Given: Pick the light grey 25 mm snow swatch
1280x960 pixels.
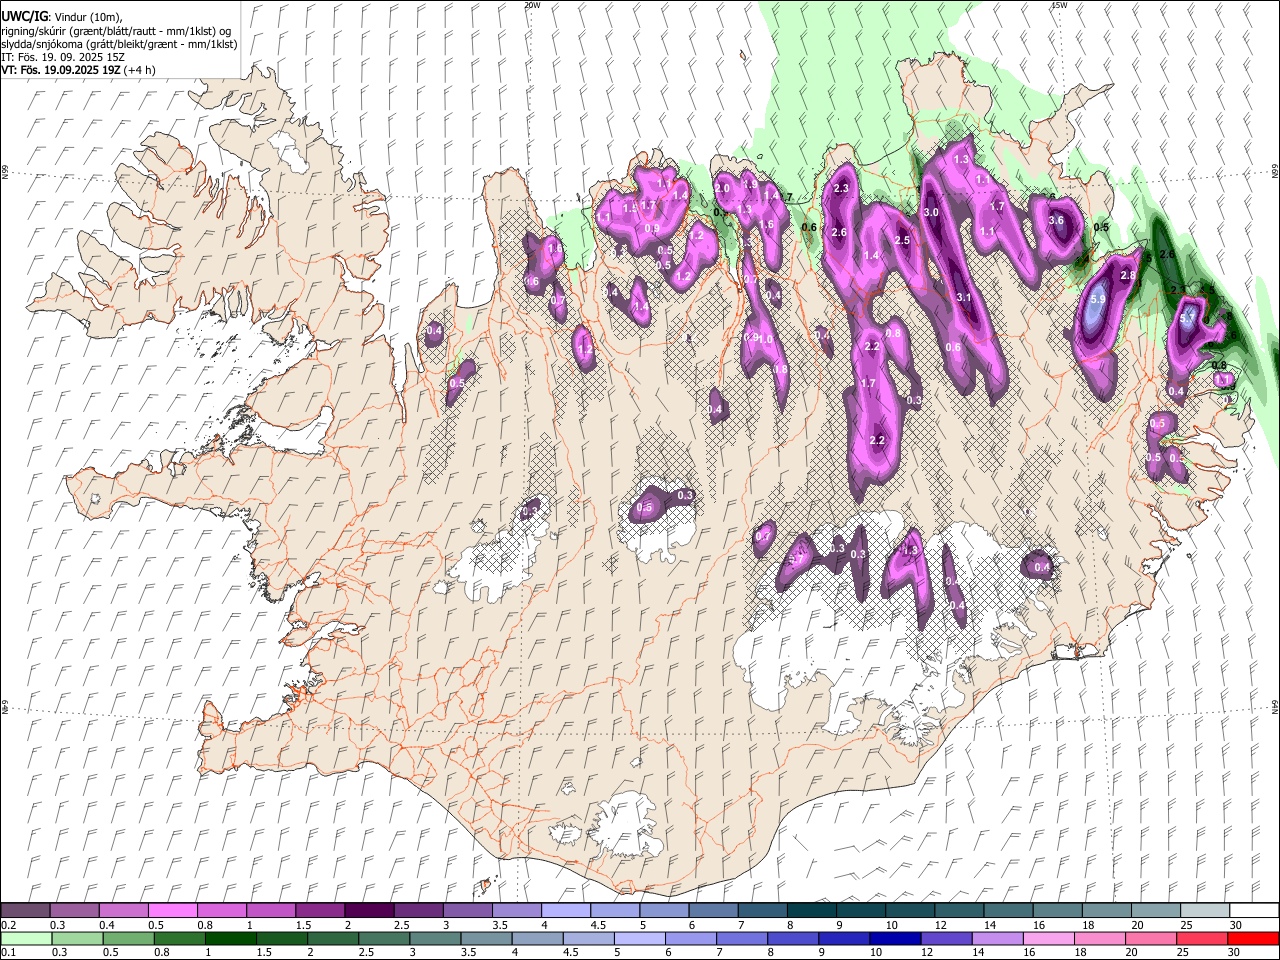Looking at the screenshot, I should click(1205, 910).
